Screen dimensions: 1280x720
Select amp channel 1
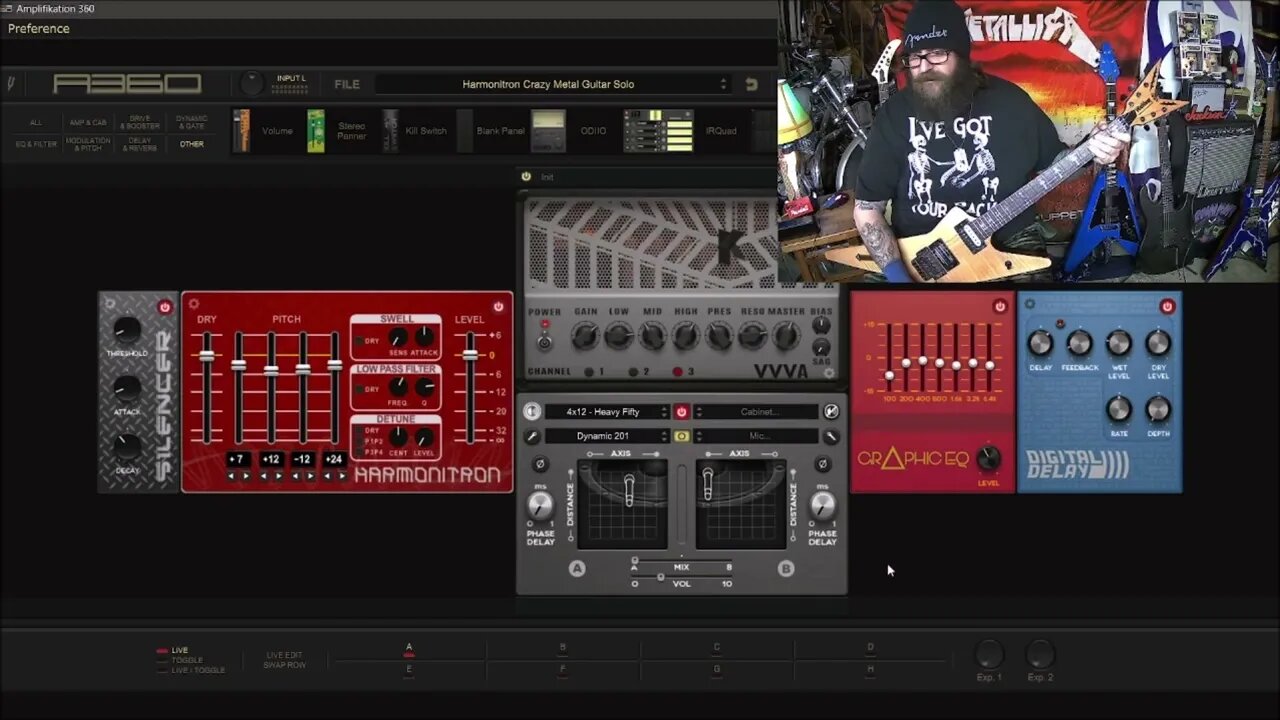pos(588,372)
